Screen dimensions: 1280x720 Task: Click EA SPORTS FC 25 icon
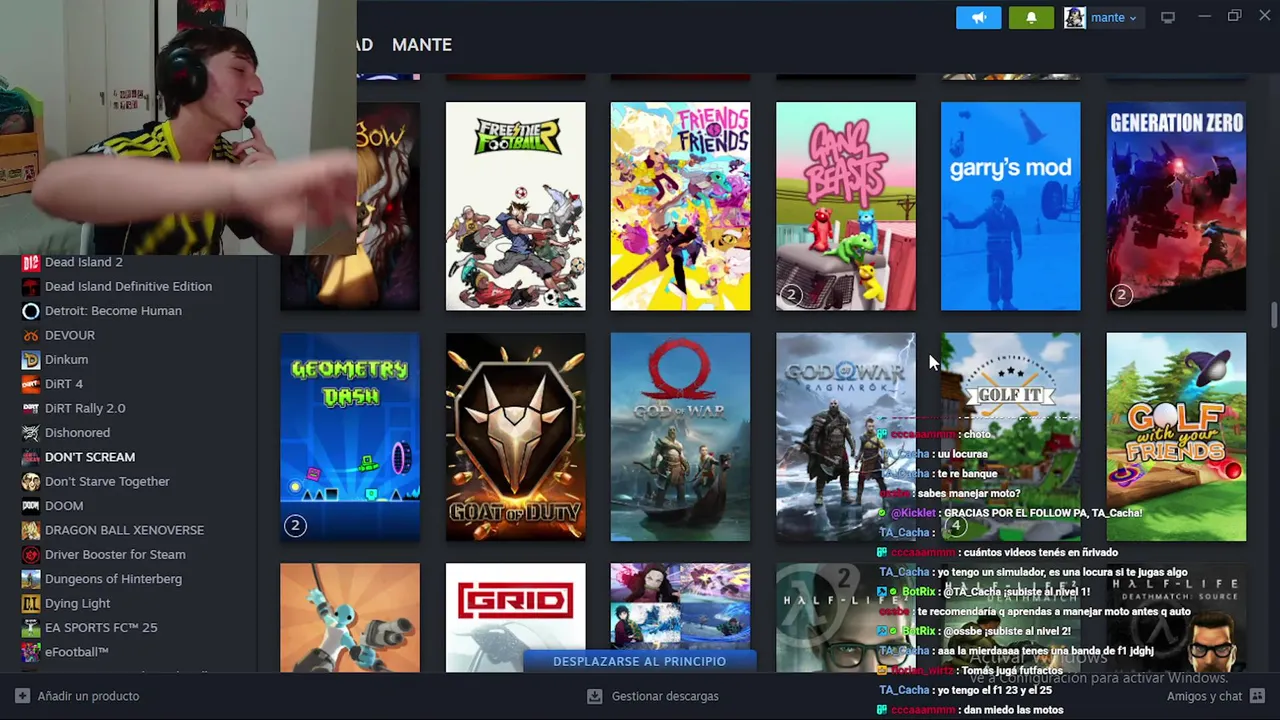point(31,628)
